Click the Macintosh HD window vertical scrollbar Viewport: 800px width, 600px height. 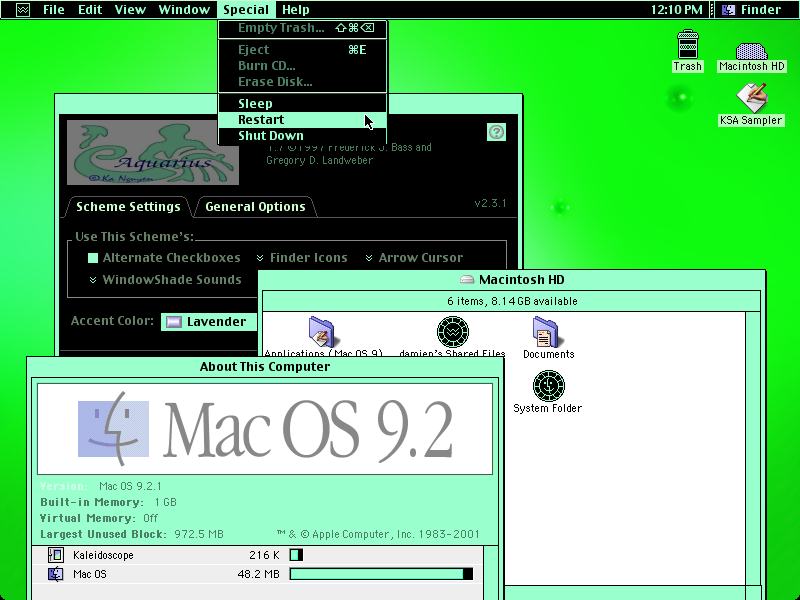(753, 449)
